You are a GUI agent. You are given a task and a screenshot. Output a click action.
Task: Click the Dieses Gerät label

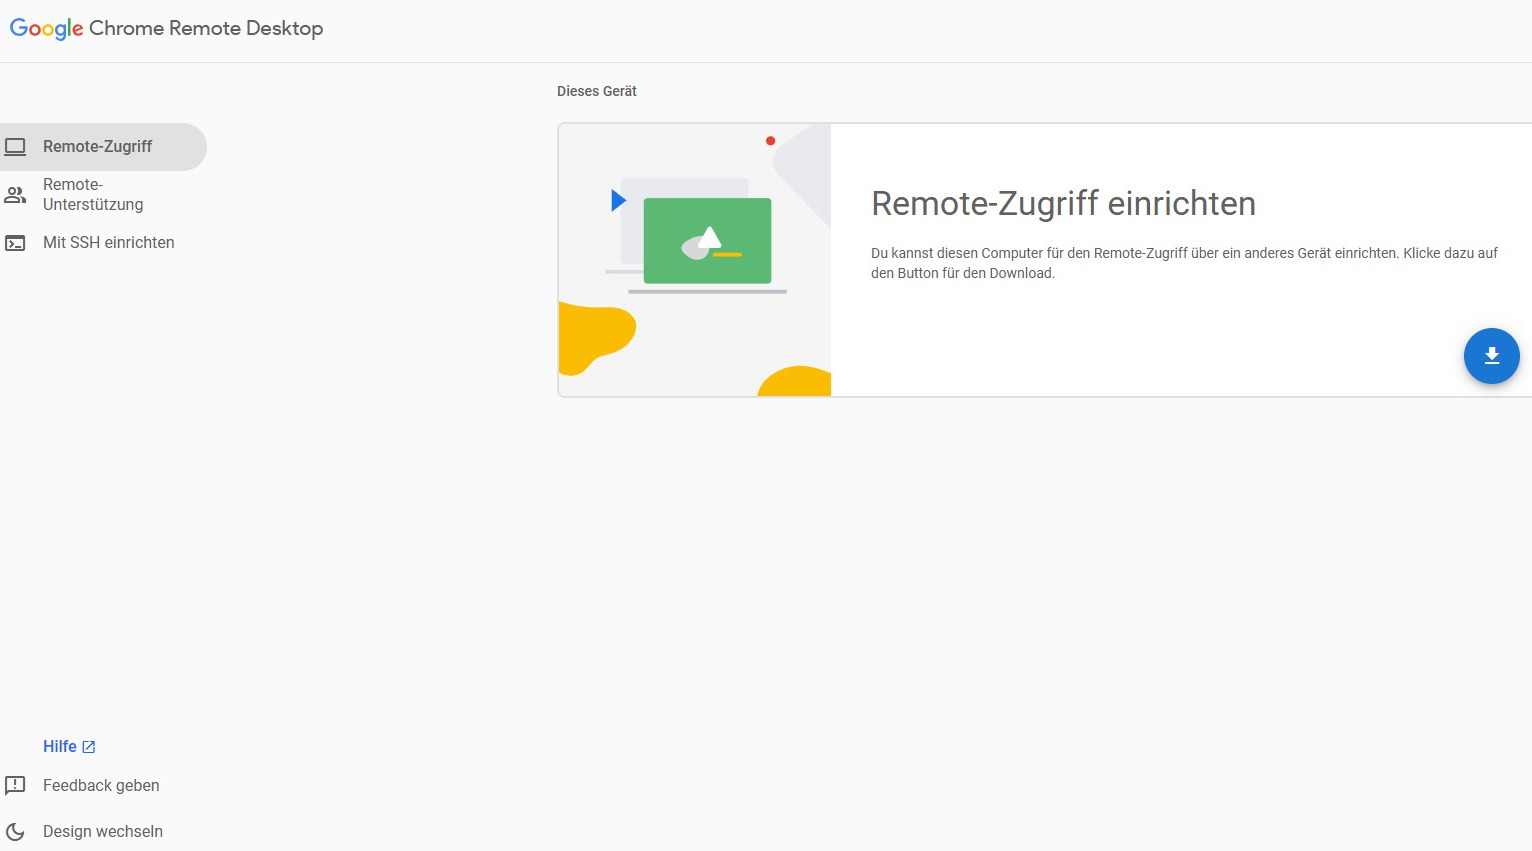tap(597, 91)
